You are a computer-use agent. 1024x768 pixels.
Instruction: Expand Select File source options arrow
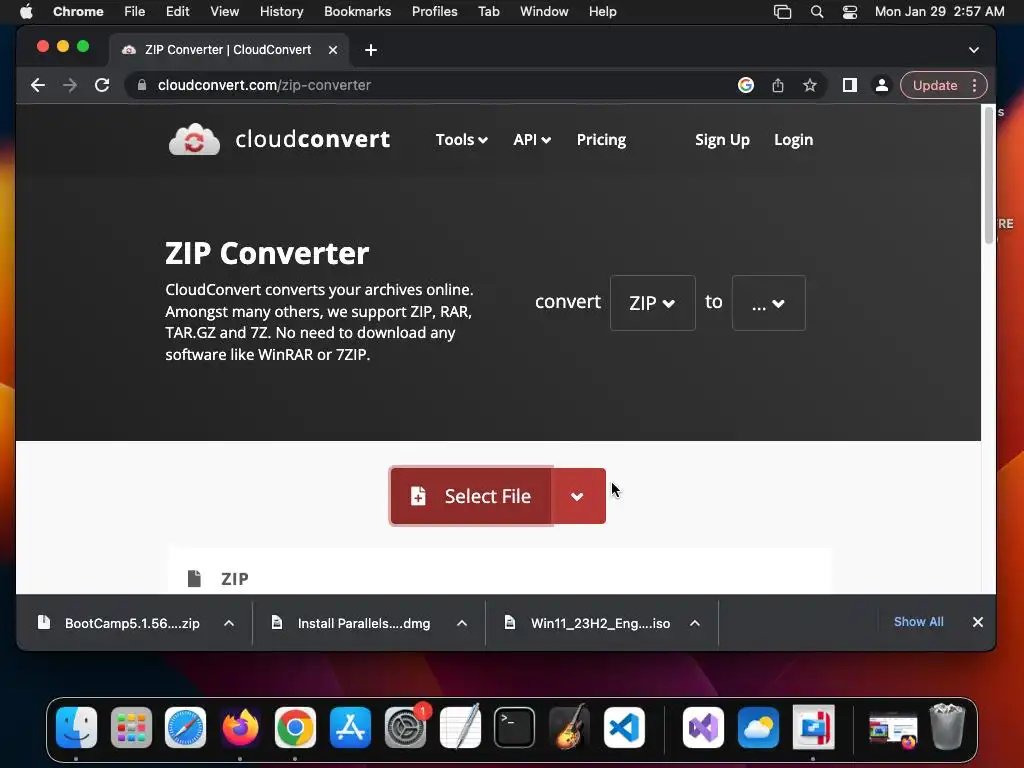(579, 496)
